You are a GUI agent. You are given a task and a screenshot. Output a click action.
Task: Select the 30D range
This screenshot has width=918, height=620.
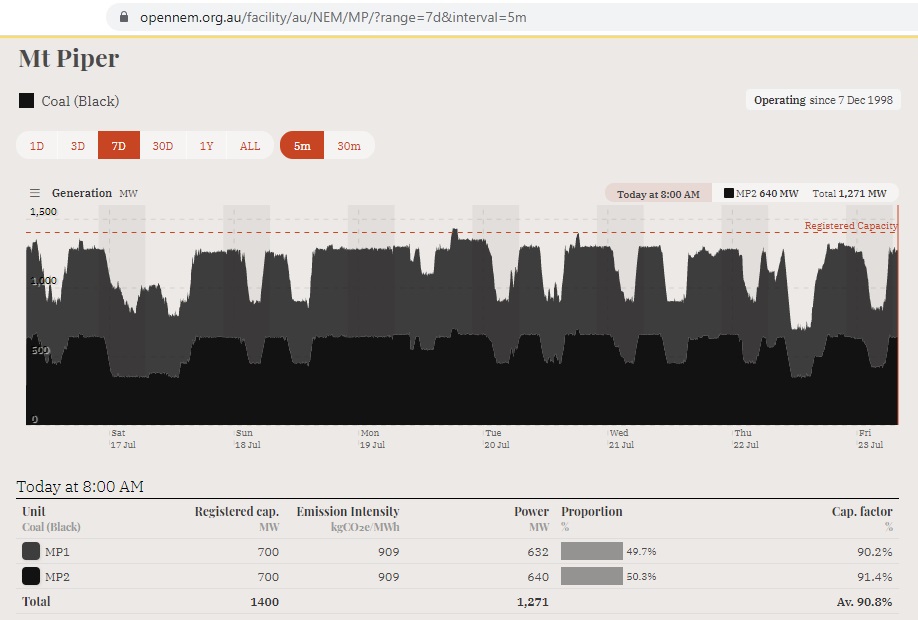coord(163,146)
